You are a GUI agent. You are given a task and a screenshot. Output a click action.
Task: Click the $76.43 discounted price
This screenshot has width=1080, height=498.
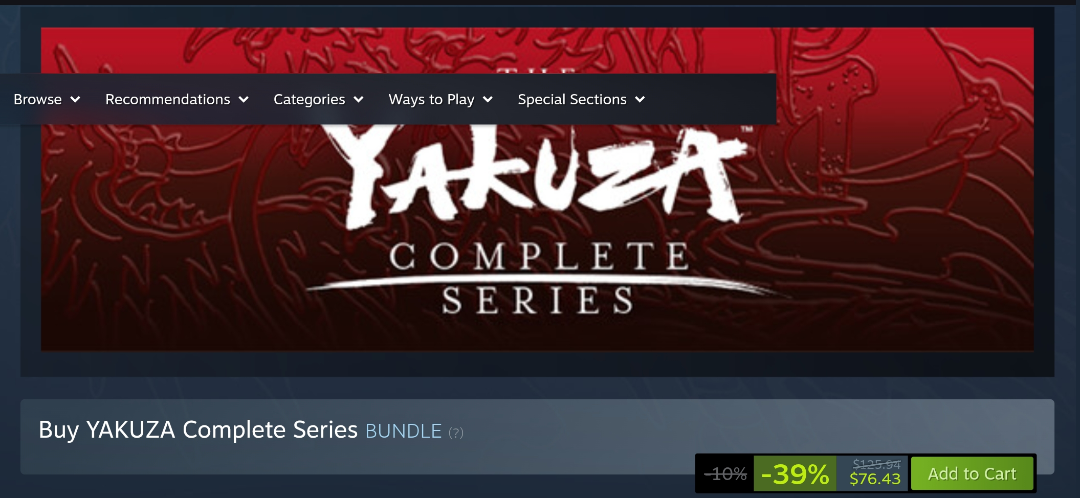[x=875, y=479]
